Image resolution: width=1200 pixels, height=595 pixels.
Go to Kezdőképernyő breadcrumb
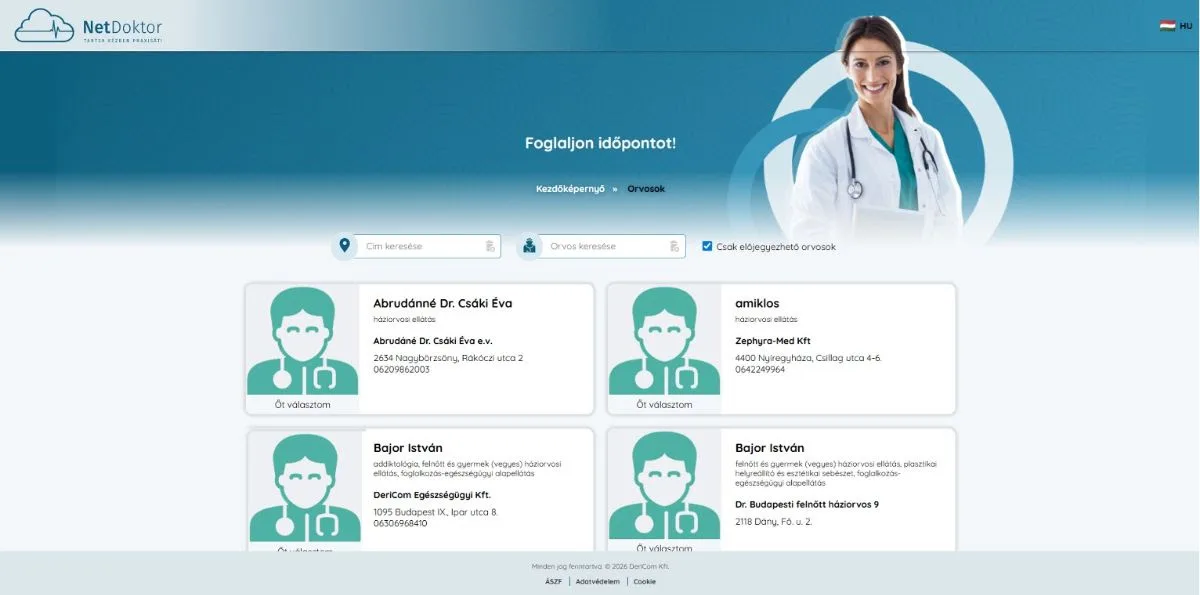[x=570, y=189]
